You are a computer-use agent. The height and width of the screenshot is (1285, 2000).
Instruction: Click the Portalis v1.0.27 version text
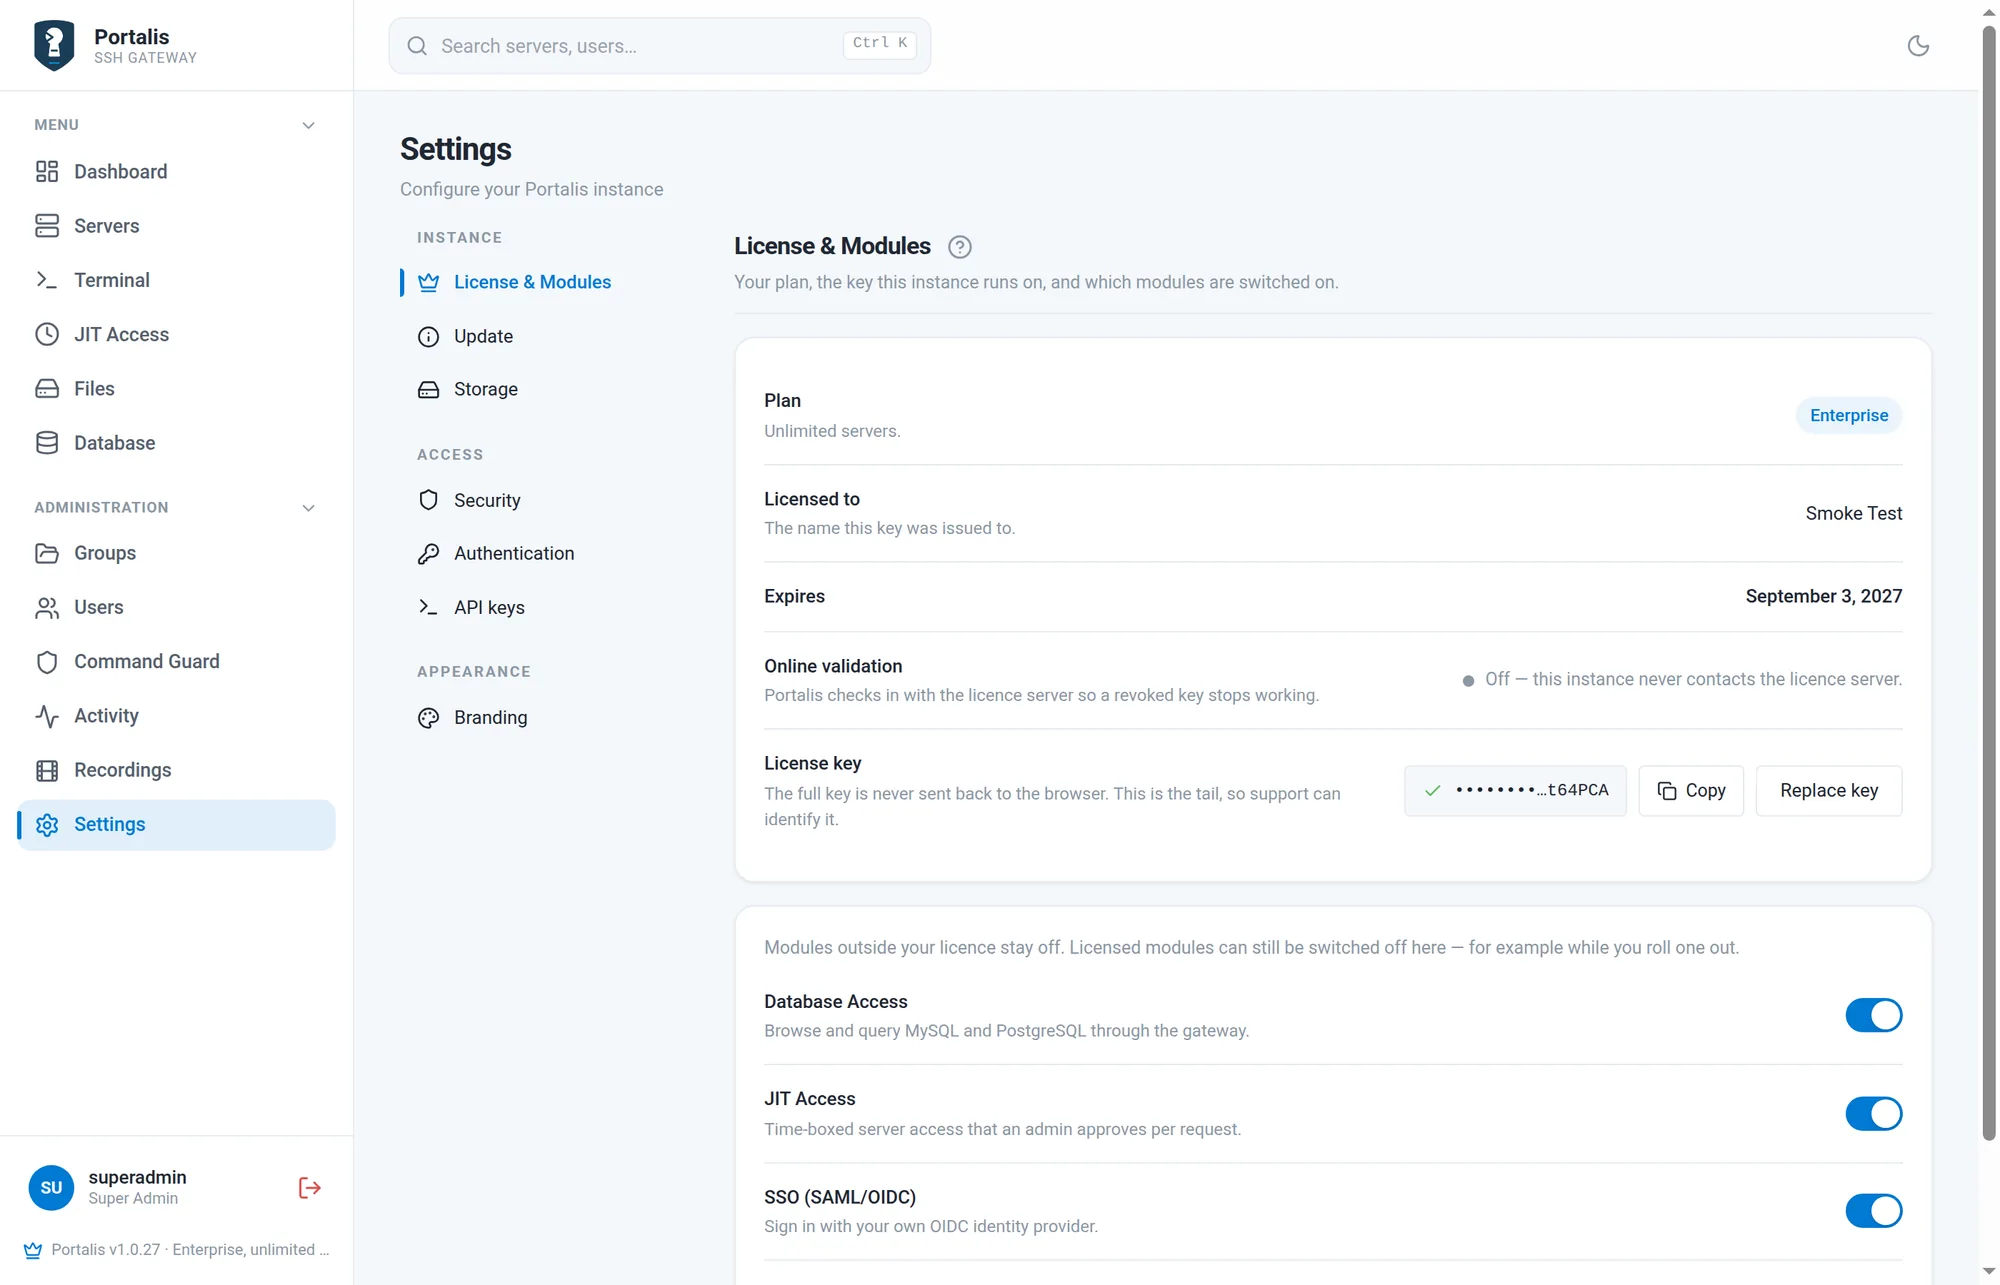(x=190, y=1250)
